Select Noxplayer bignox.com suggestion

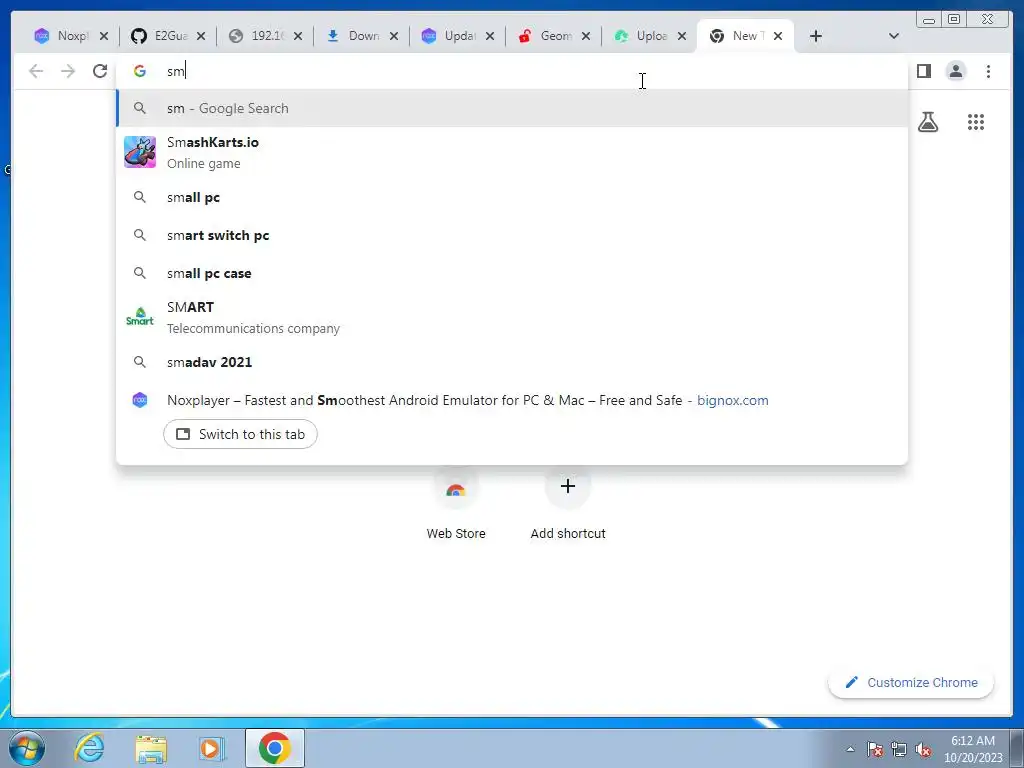coord(512,400)
